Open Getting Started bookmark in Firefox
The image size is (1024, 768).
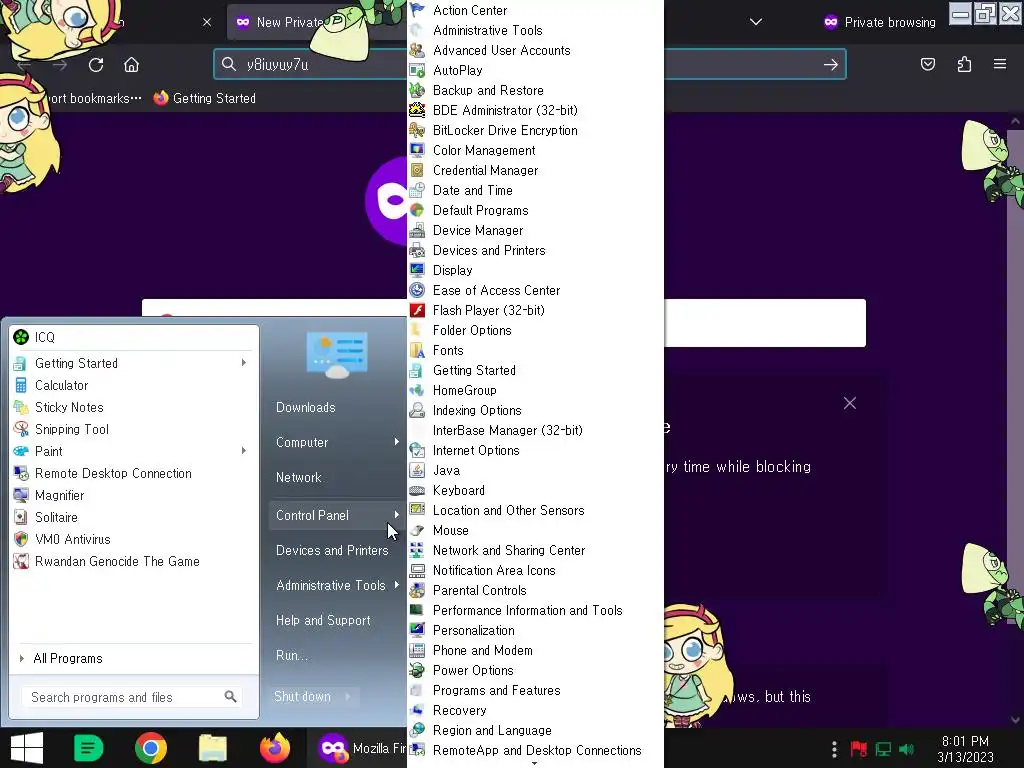(x=204, y=99)
